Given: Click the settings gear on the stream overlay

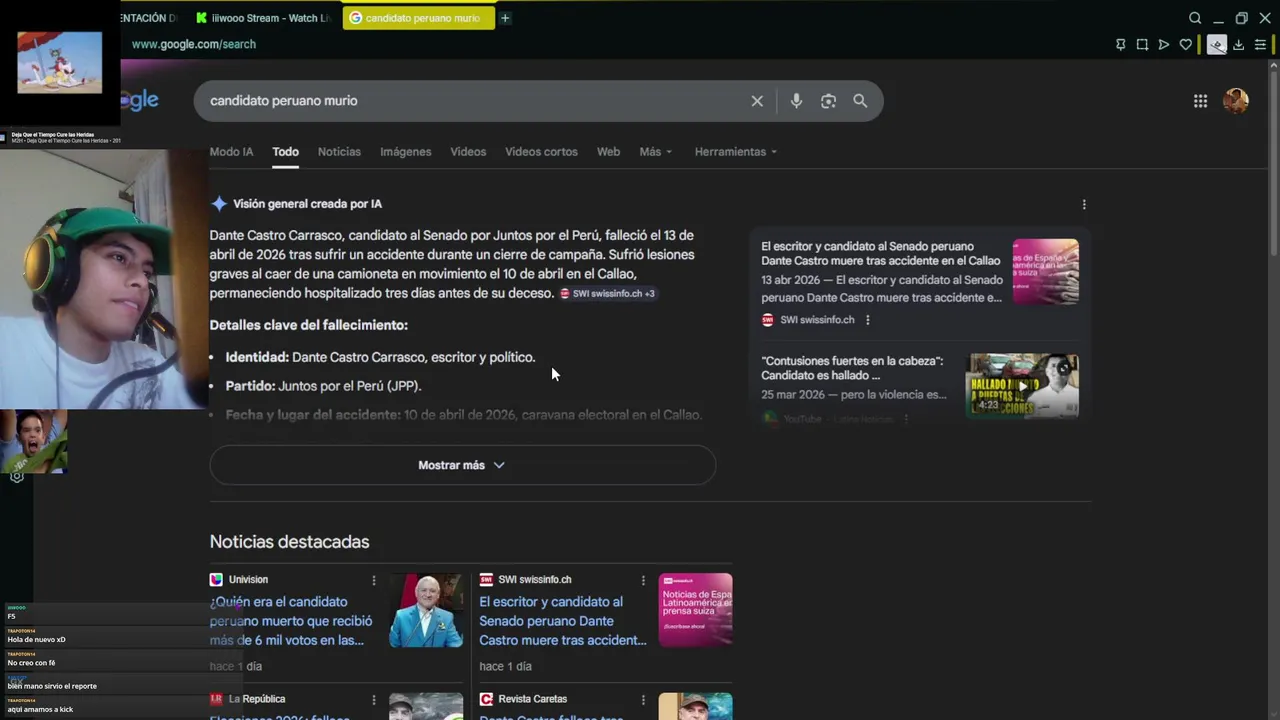Looking at the screenshot, I should [x=17, y=477].
